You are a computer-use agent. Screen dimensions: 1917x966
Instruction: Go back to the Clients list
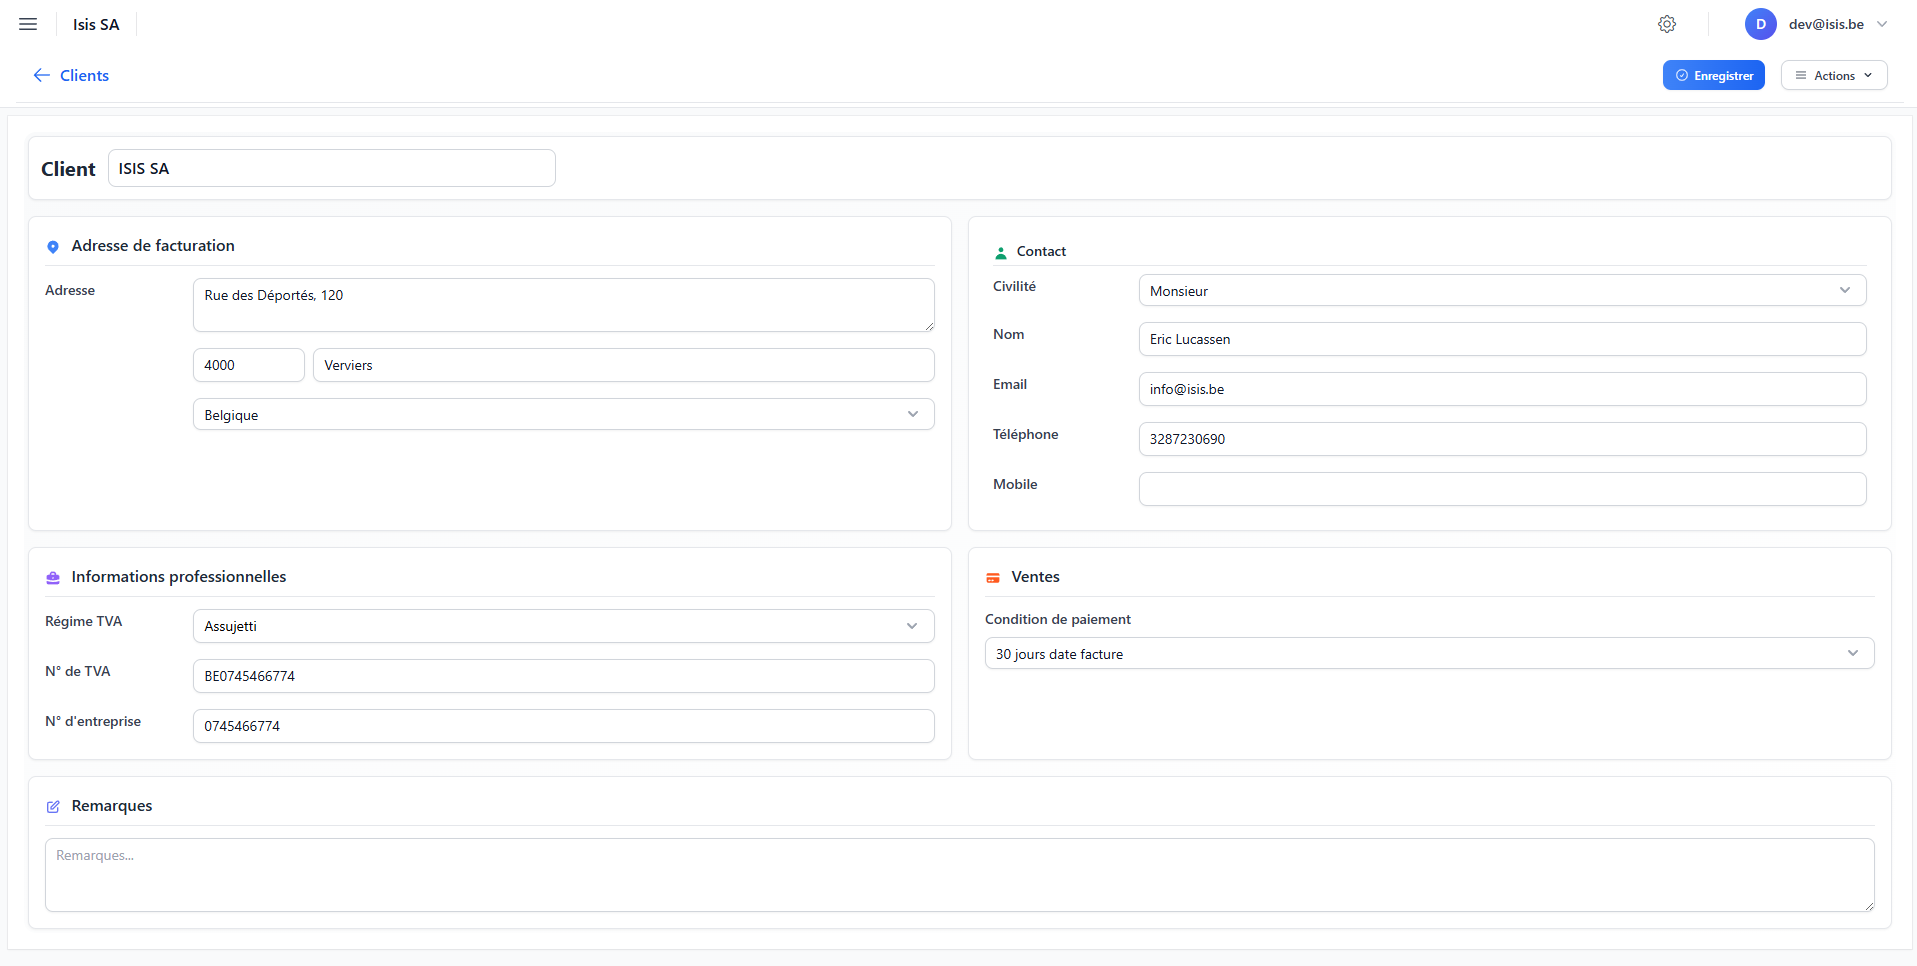point(71,76)
